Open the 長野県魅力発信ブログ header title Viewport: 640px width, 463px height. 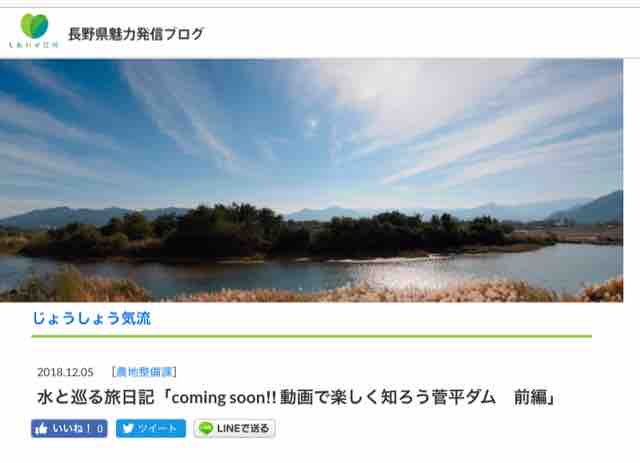(x=136, y=34)
